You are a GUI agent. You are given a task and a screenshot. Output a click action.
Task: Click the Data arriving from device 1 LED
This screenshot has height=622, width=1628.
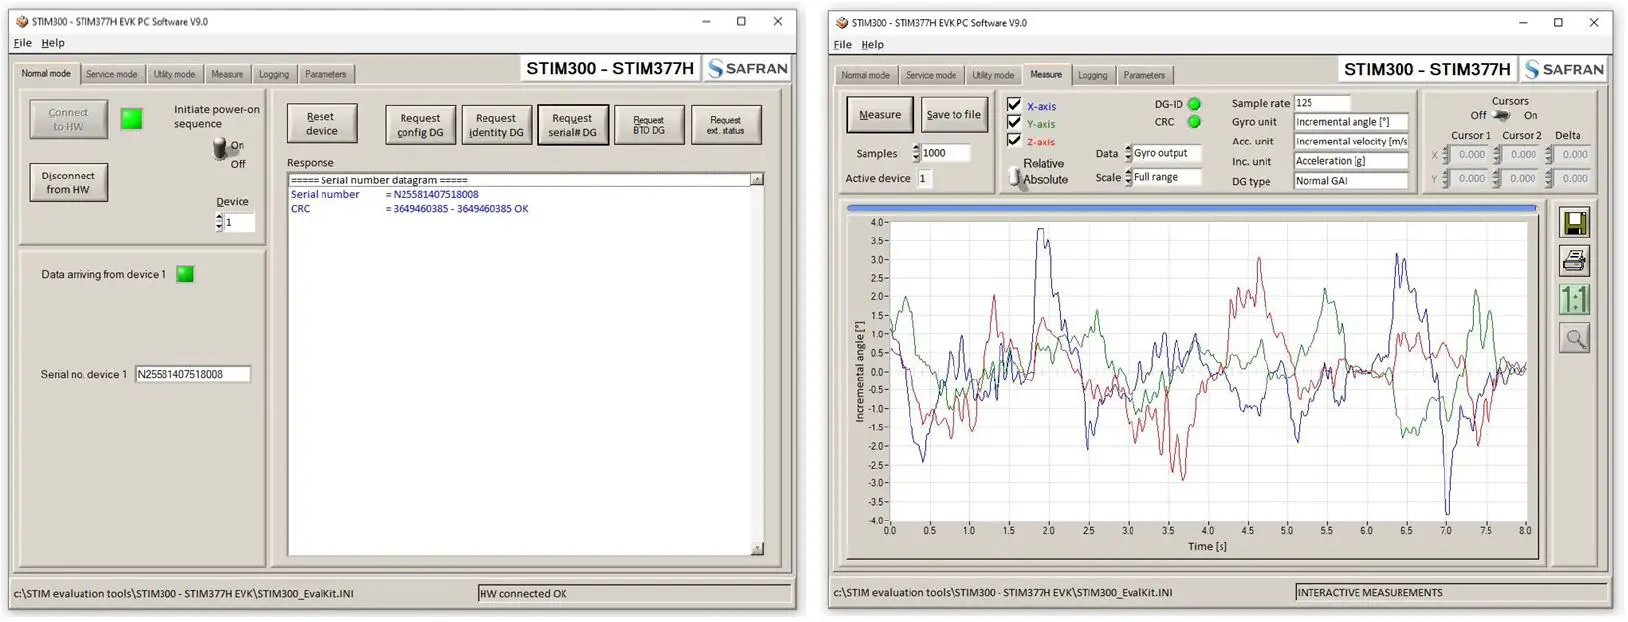[x=185, y=274]
